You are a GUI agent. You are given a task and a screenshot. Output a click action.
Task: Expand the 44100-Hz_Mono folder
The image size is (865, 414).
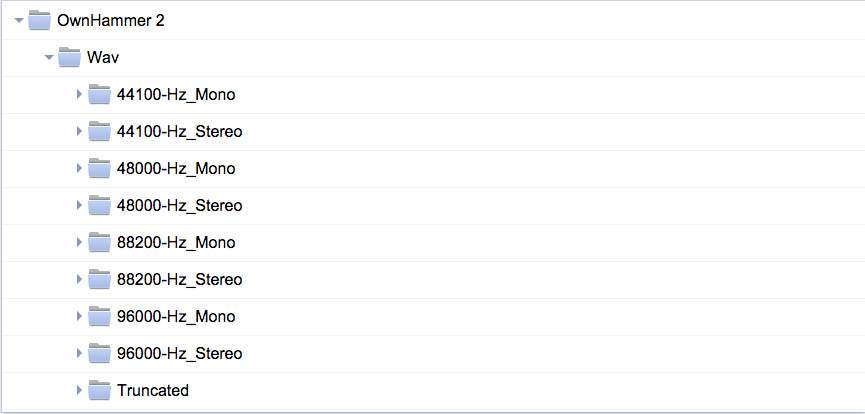79,95
